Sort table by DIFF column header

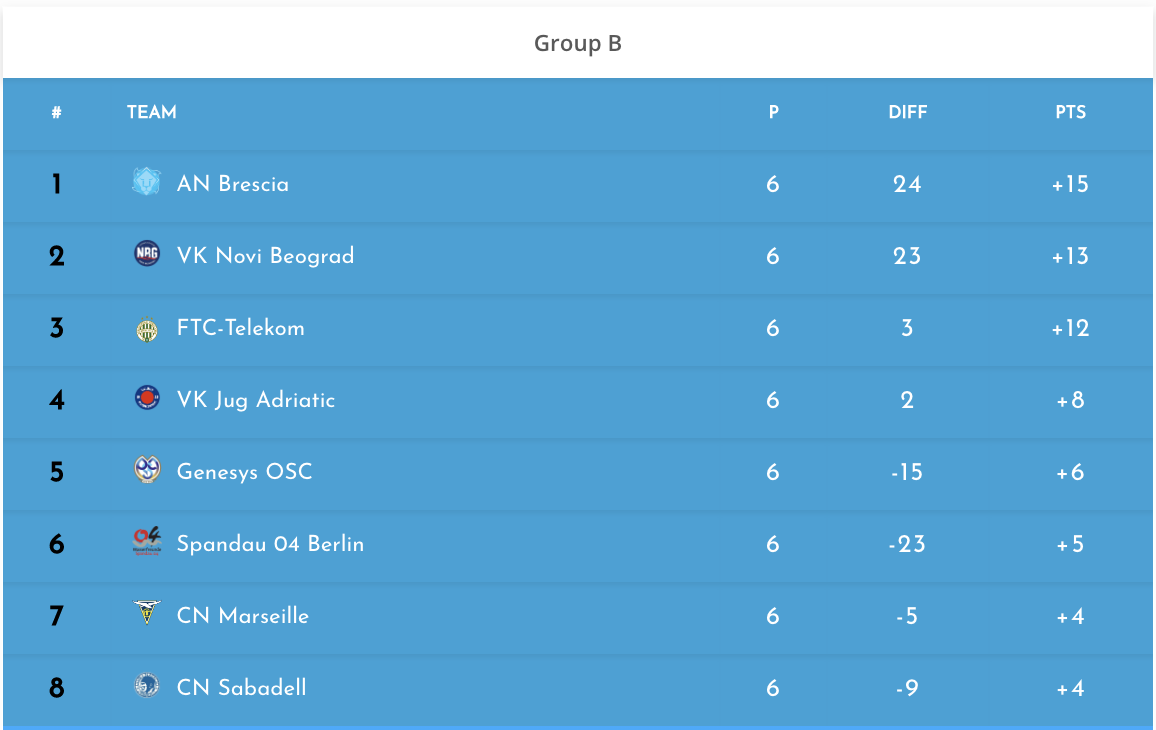908,112
